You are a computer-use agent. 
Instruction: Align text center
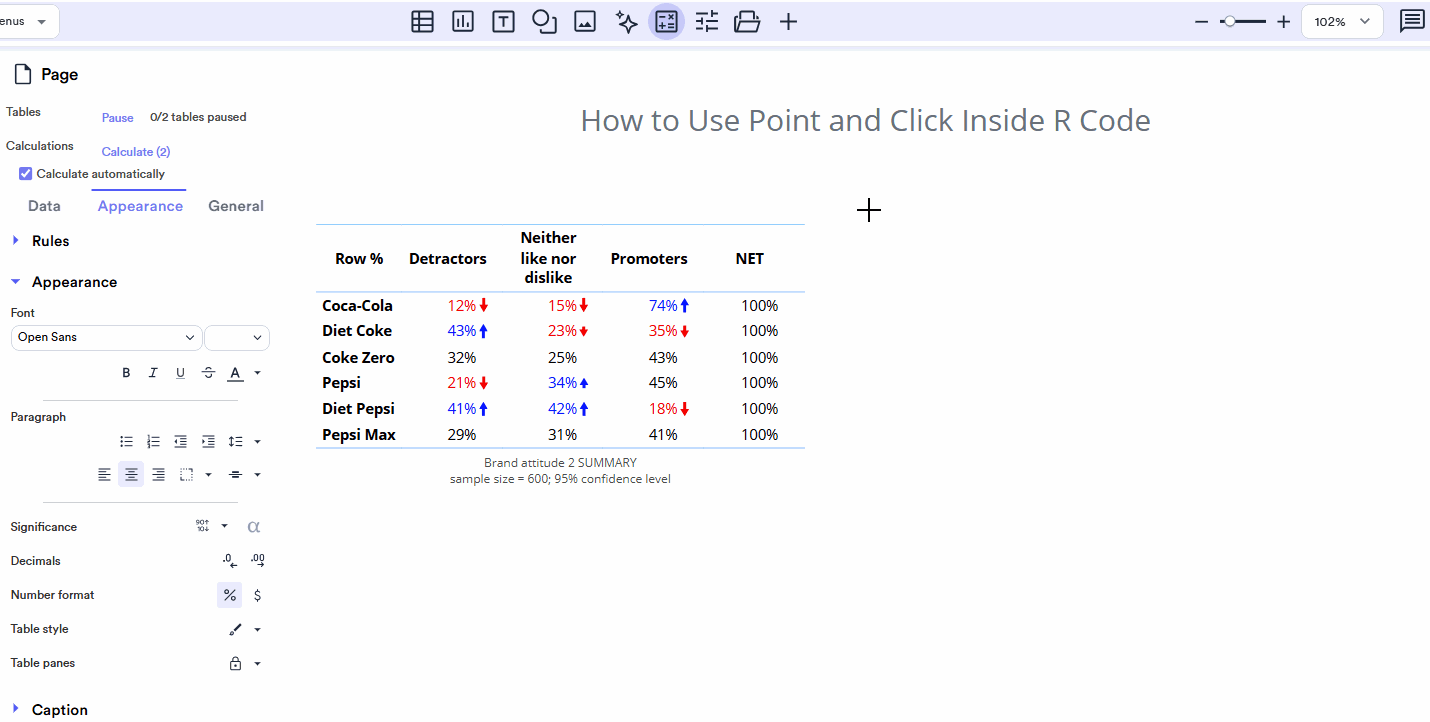(x=131, y=474)
